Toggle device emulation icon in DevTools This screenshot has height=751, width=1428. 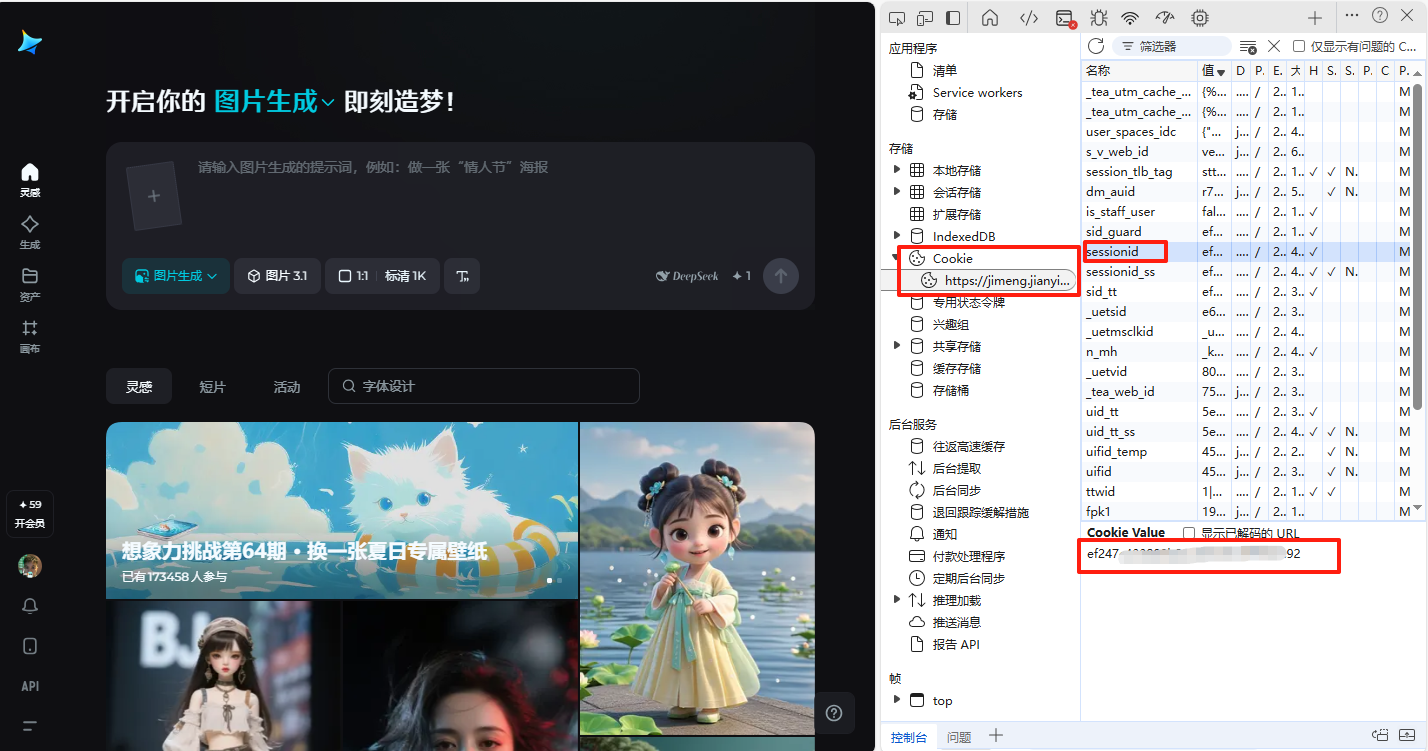[x=925, y=18]
